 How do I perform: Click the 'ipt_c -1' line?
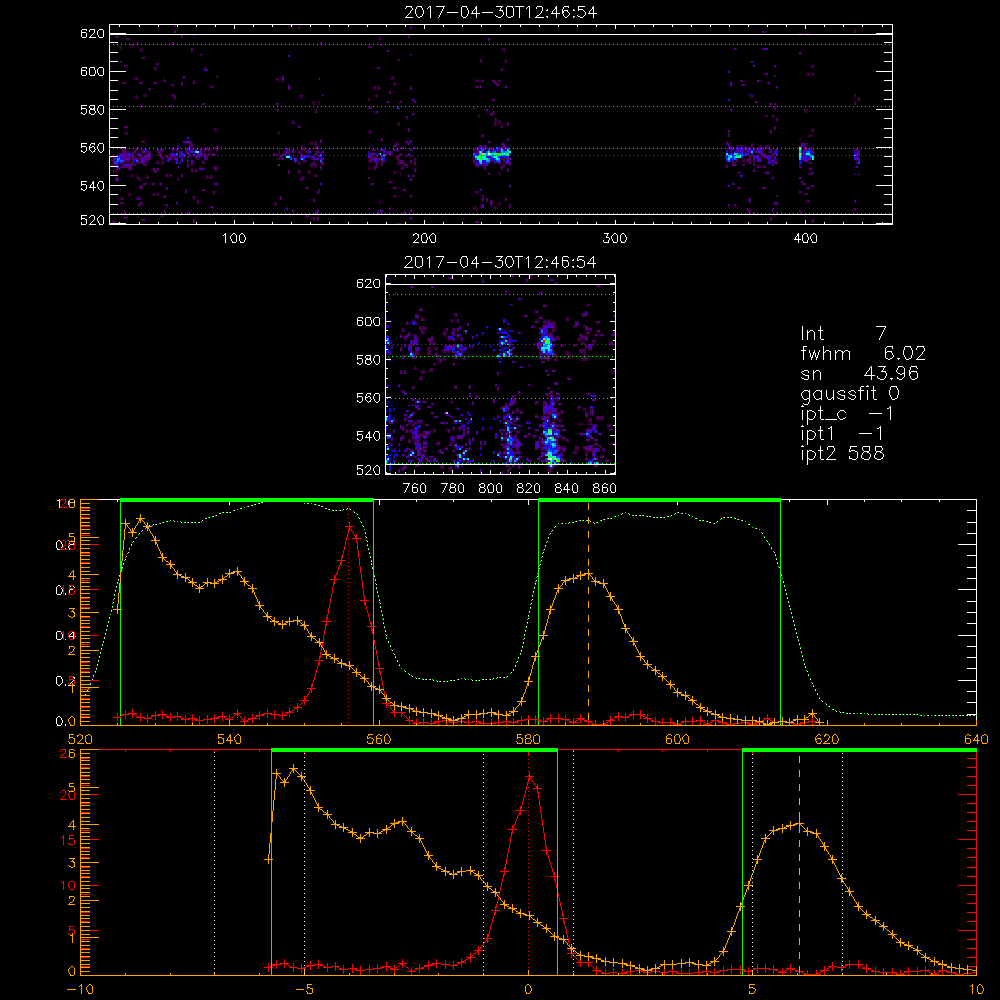[847, 414]
